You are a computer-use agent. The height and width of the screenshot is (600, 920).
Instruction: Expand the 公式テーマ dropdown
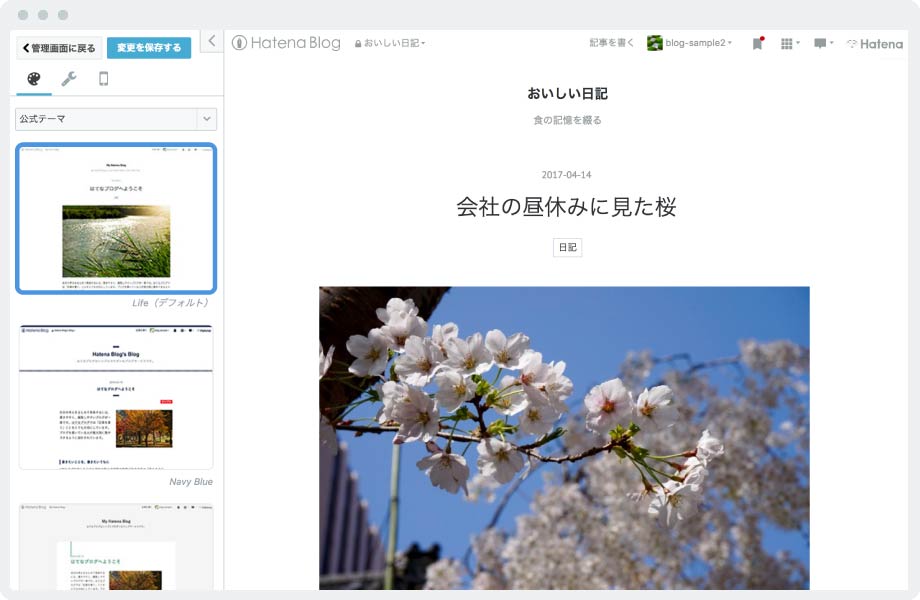(x=116, y=119)
